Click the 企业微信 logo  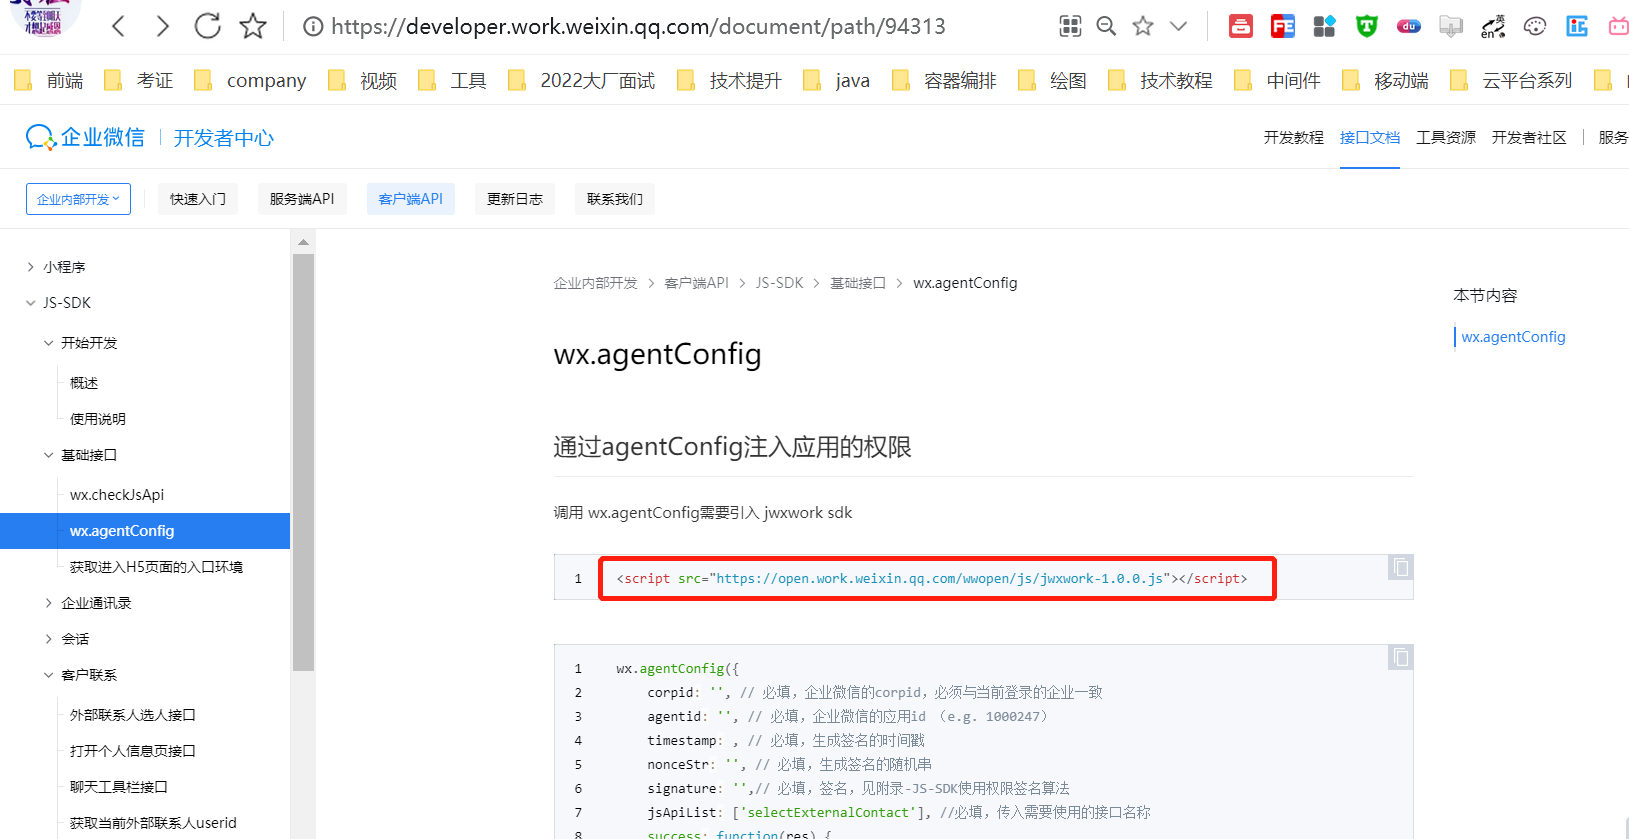click(85, 137)
